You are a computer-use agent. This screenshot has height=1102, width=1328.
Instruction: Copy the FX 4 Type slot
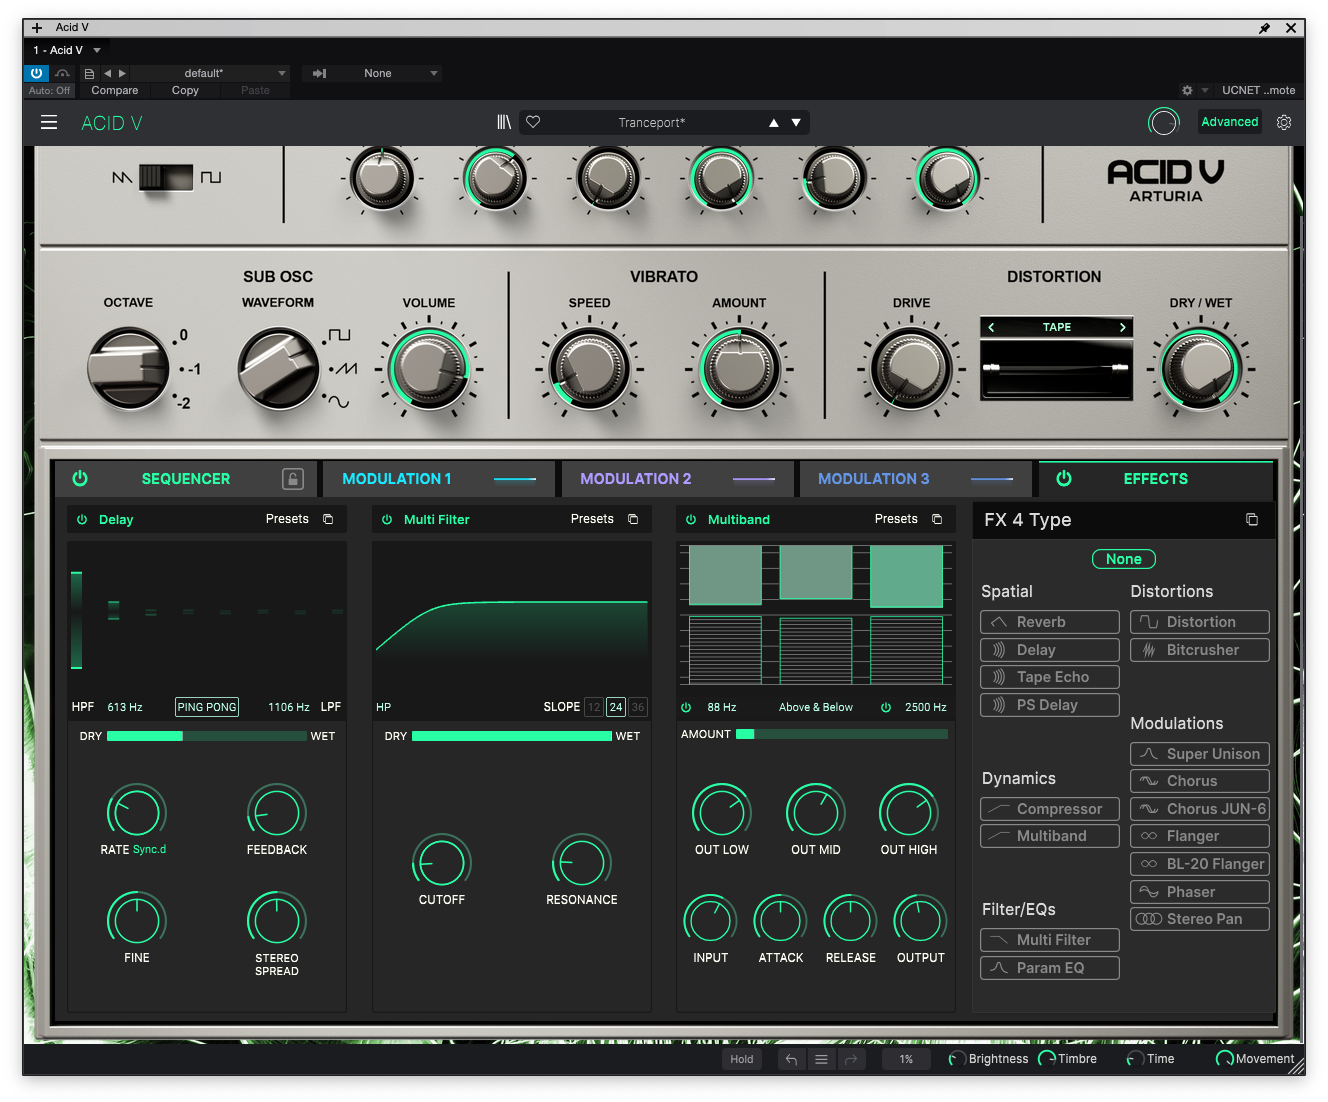click(x=1252, y=520)
